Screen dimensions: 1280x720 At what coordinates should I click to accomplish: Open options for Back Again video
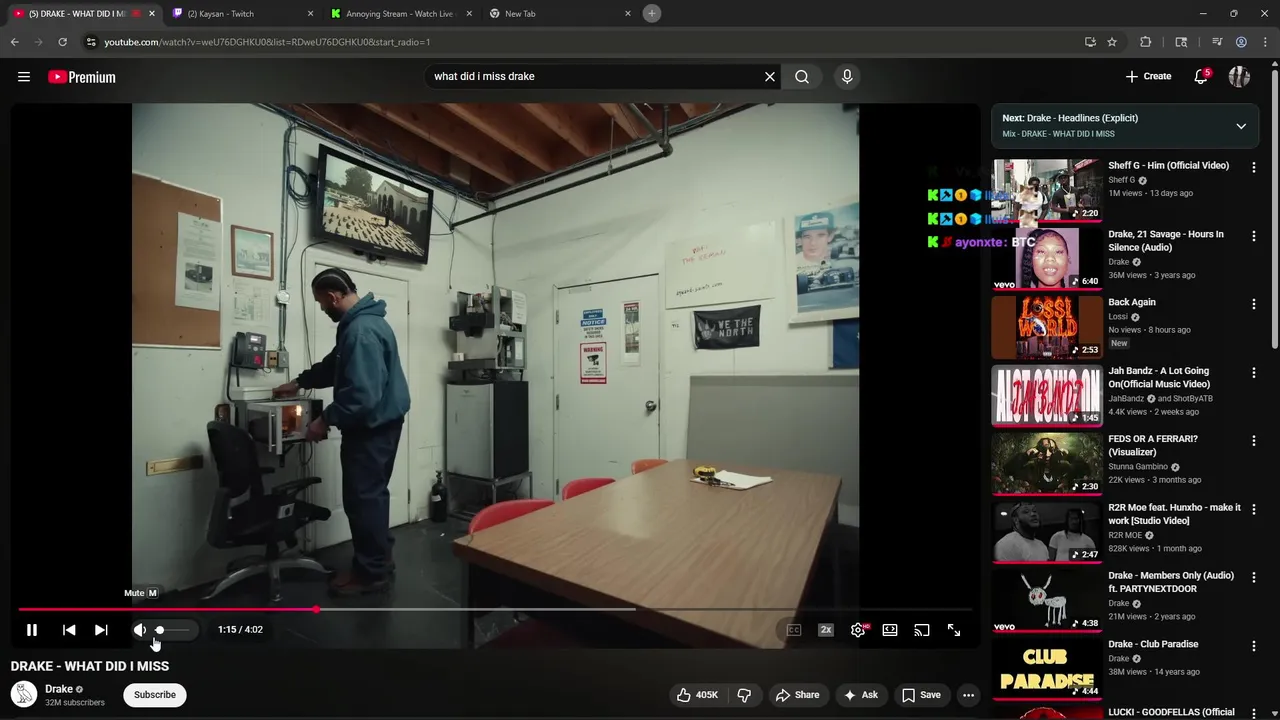coord(1253,304)
